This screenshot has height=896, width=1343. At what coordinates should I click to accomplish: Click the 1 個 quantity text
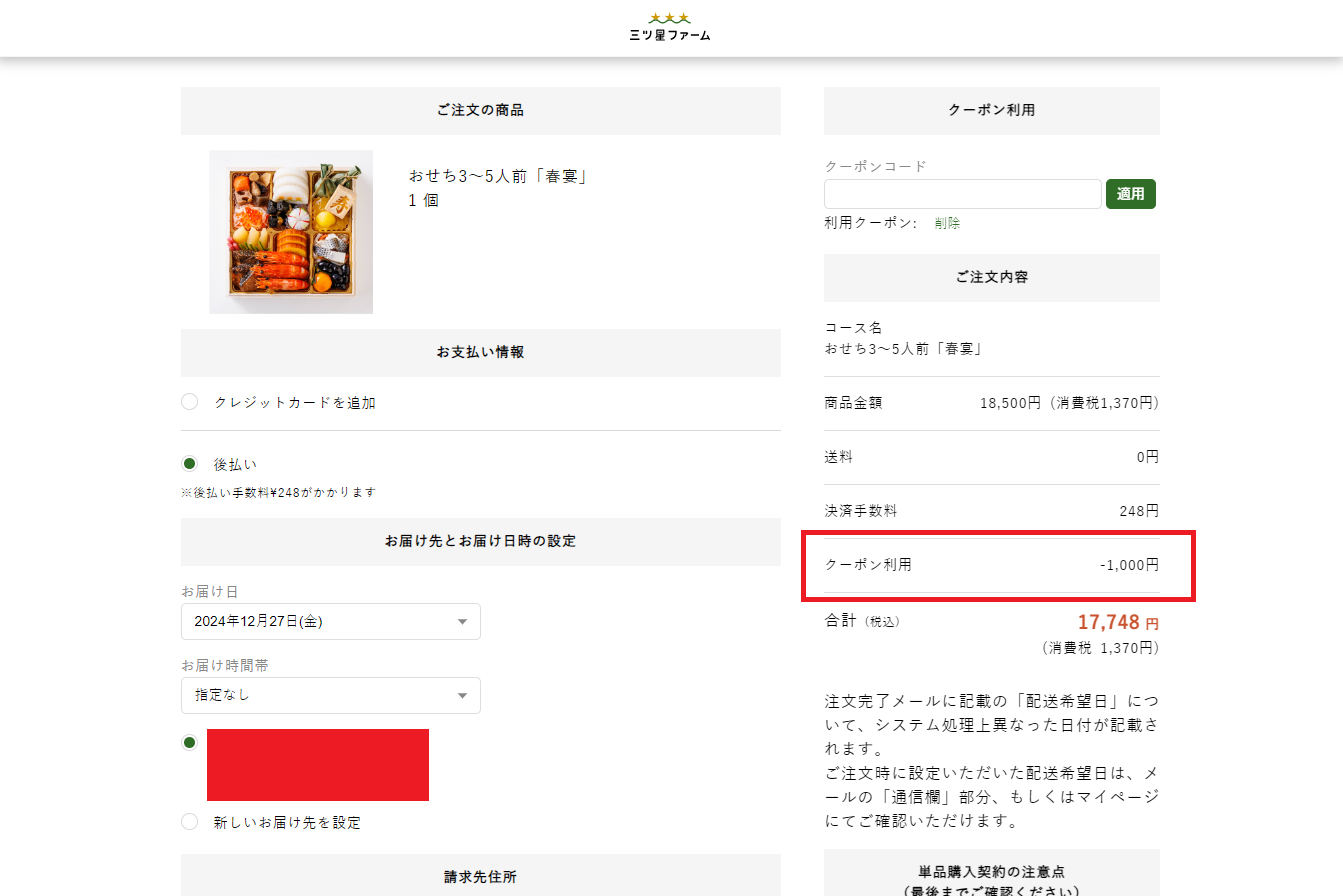[x=423, y=200]
